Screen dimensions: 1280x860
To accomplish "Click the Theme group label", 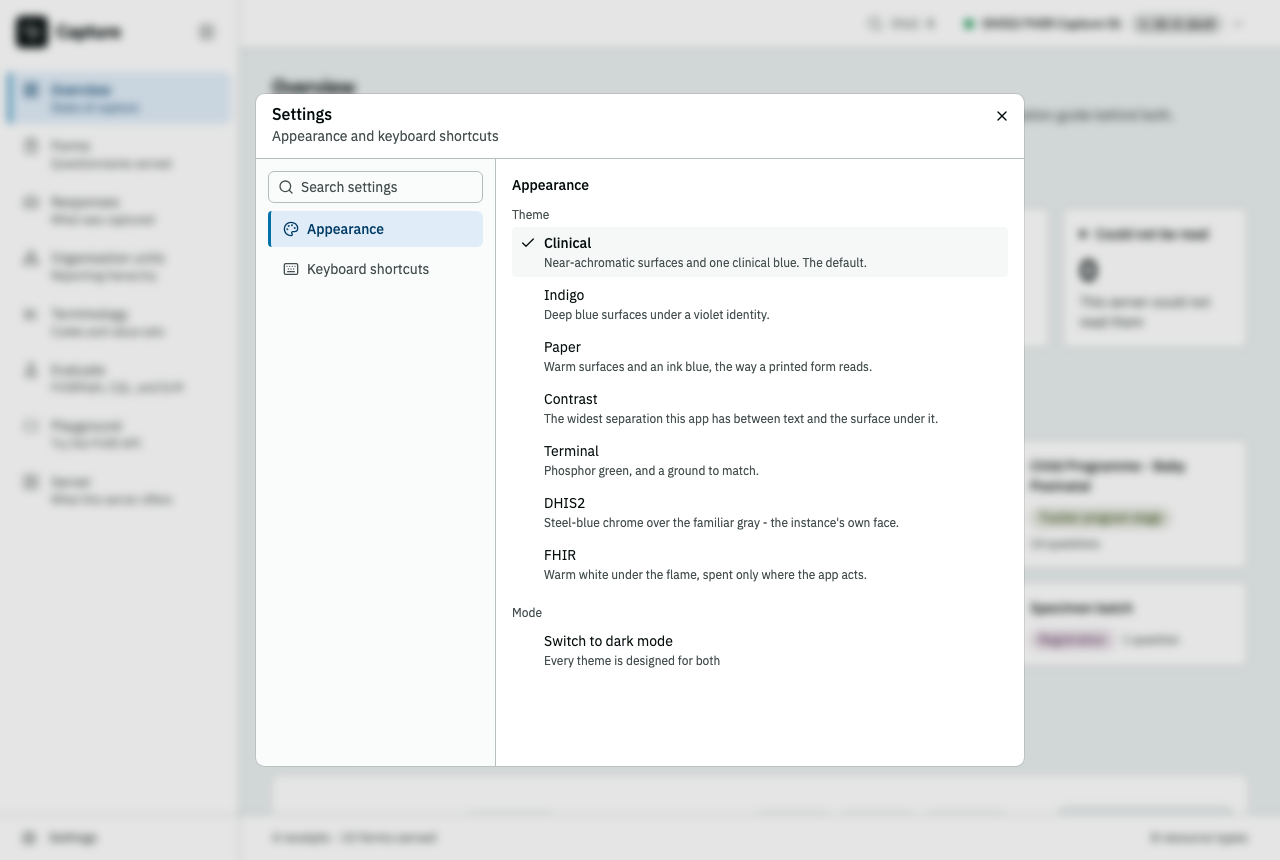I will 530,215.
